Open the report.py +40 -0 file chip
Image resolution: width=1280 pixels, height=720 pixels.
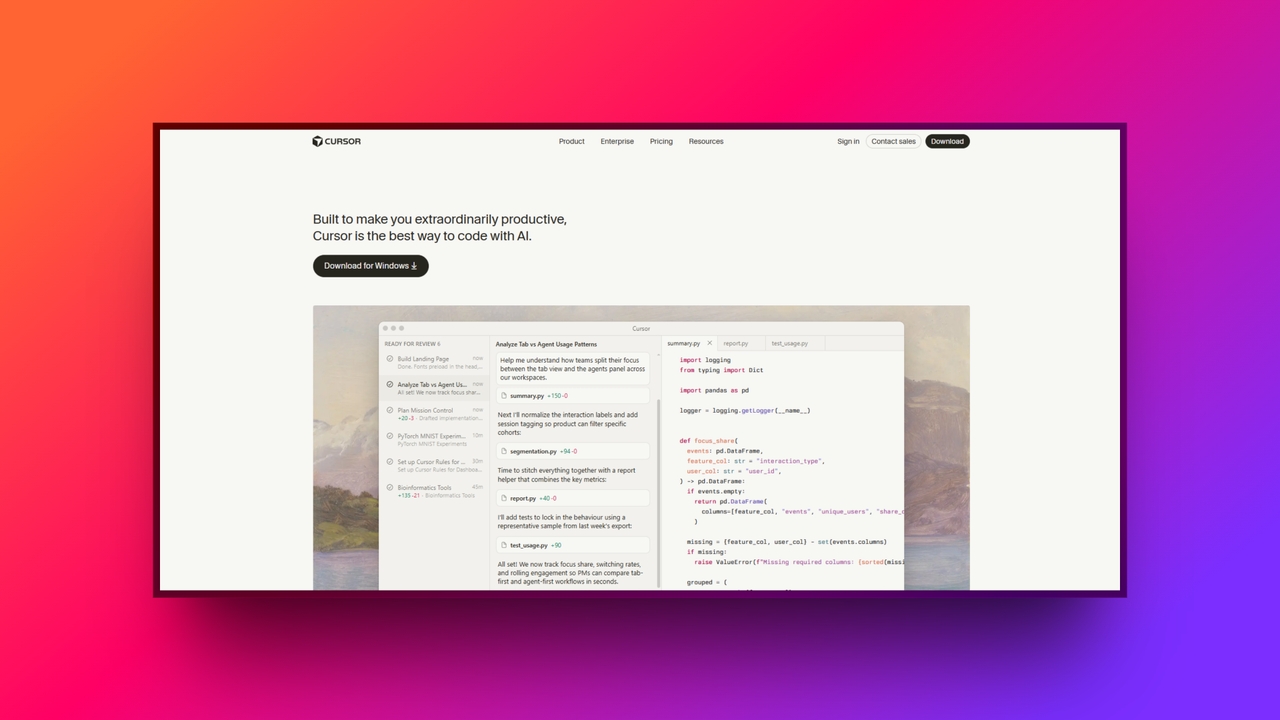tap(573, 498)
